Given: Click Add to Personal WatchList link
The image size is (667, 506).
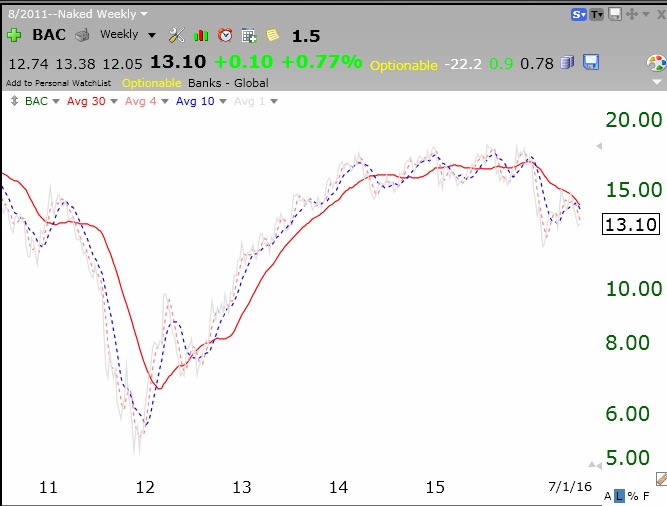Looking at the screenshot, I should pos(58,83).
